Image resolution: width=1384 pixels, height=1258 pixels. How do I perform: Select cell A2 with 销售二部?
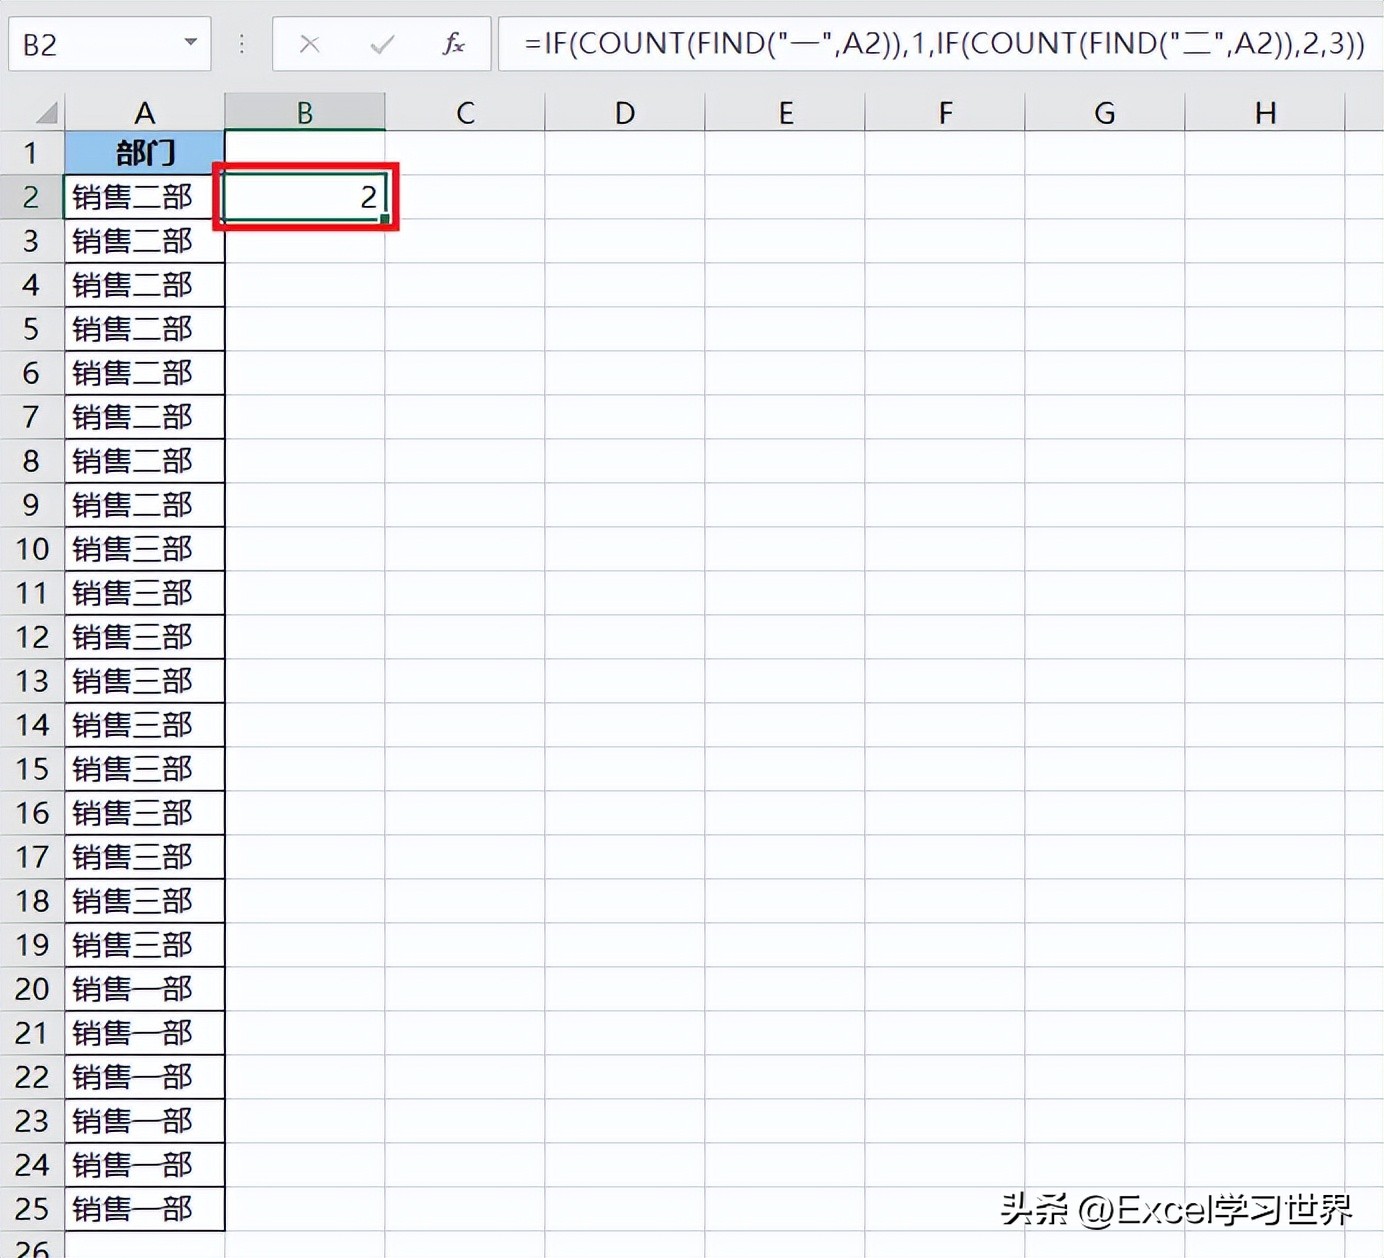click(145, 197)
